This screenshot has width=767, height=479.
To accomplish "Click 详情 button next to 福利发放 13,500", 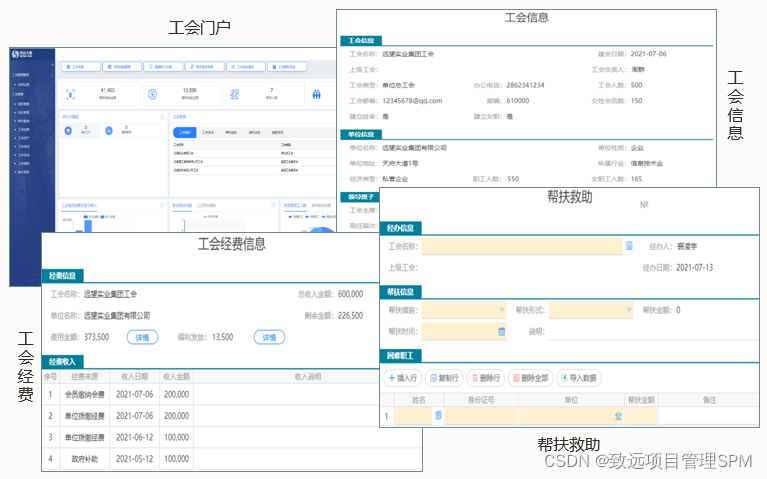I will pos(270,338).
